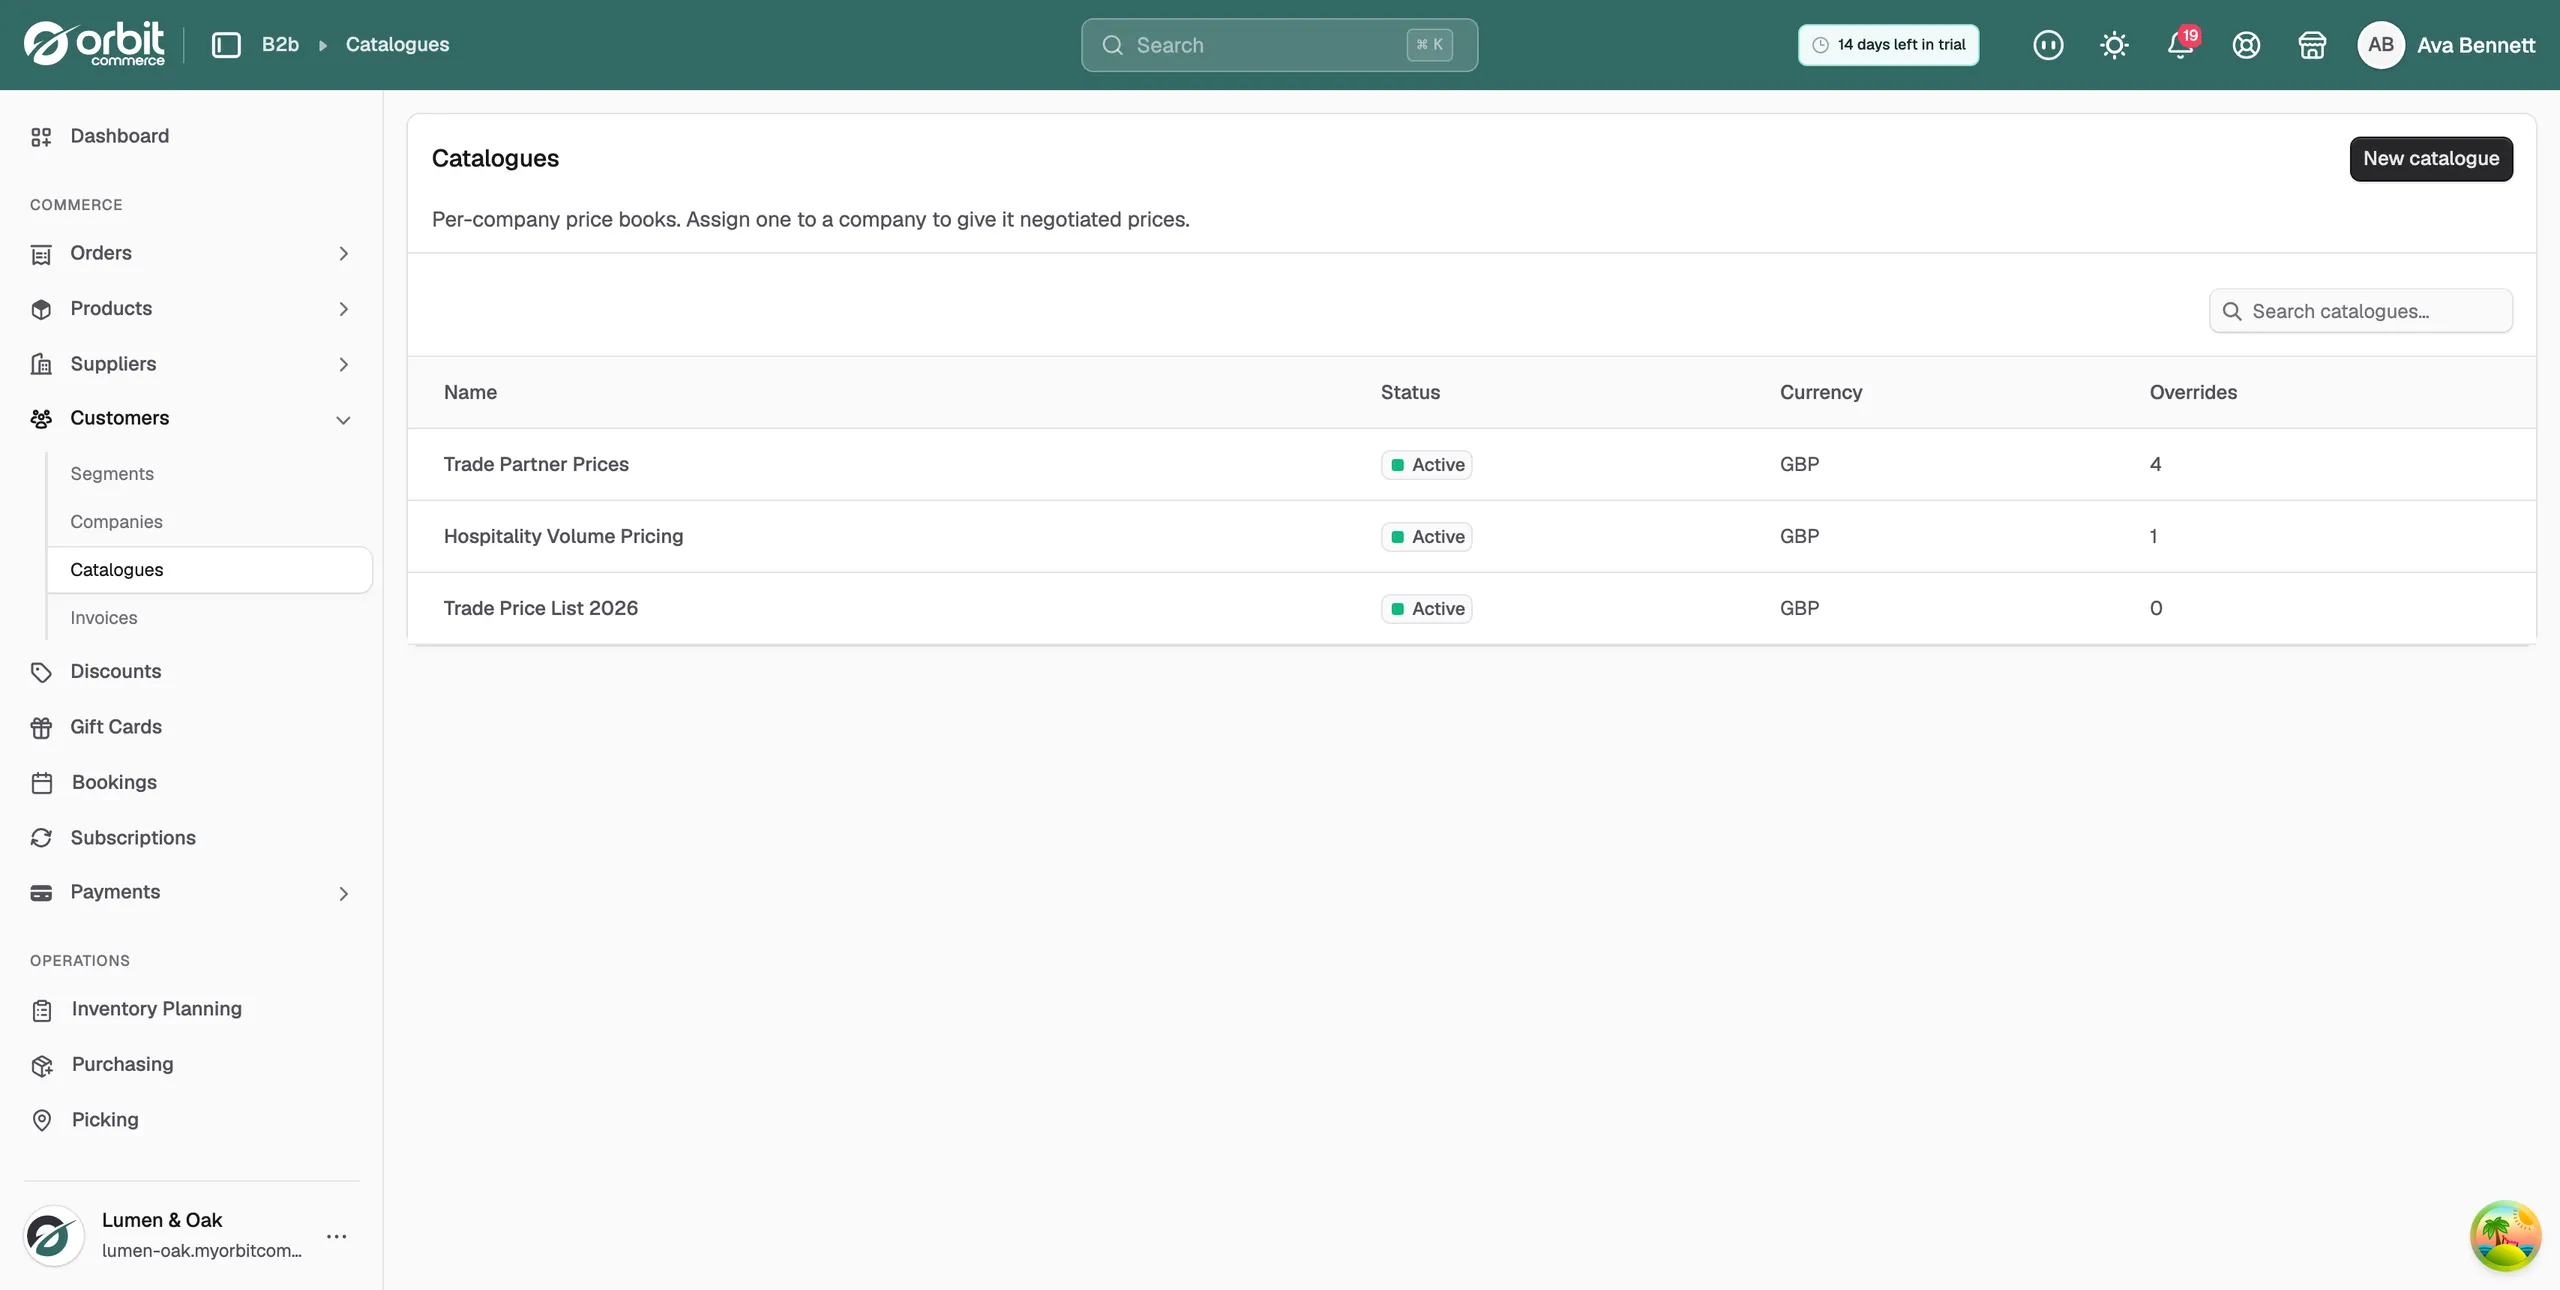This screenshot has height=1290, width=2560.
Task: Open AB avatar user menu
Action: [2381, 45]
